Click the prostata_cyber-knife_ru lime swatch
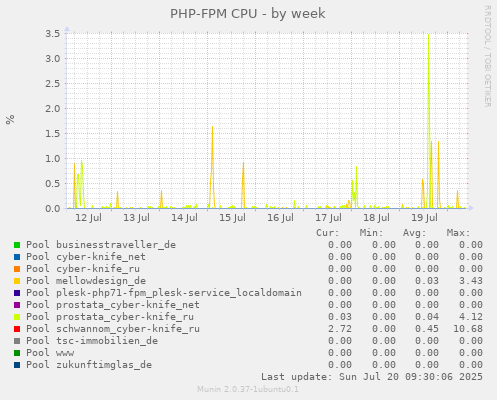Screen dimensions: 497x400 (x=17, y=317)
